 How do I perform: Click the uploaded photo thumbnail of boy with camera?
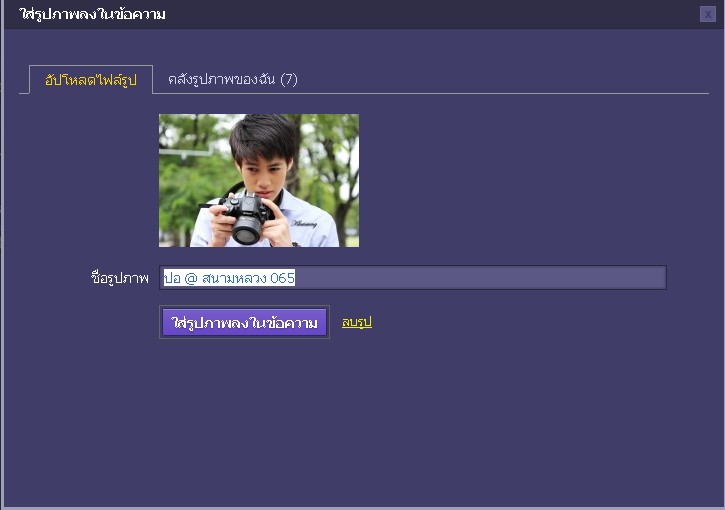click(259, 180)
